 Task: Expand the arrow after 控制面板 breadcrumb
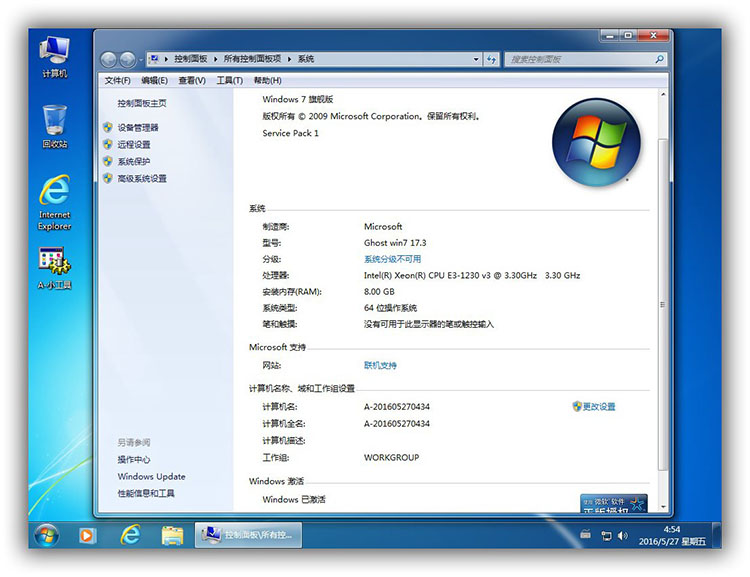pyautogui.click(x=215, y=59)
